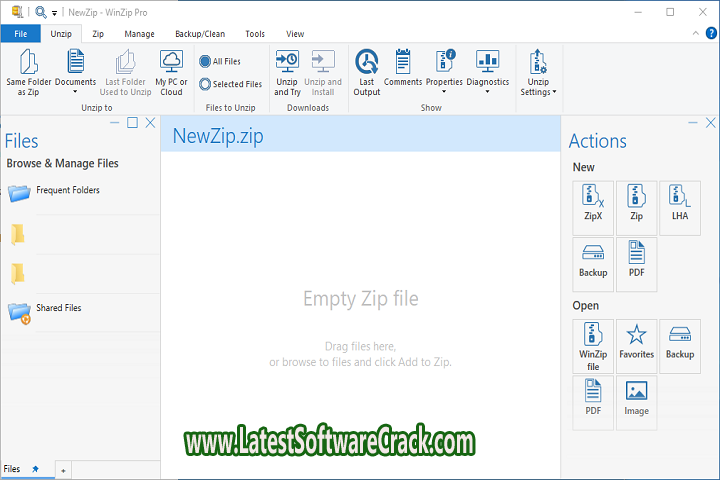This screenshot has height=480, width=720.
Task: Pin the Files tab star
Action: [x=36, y=468]
